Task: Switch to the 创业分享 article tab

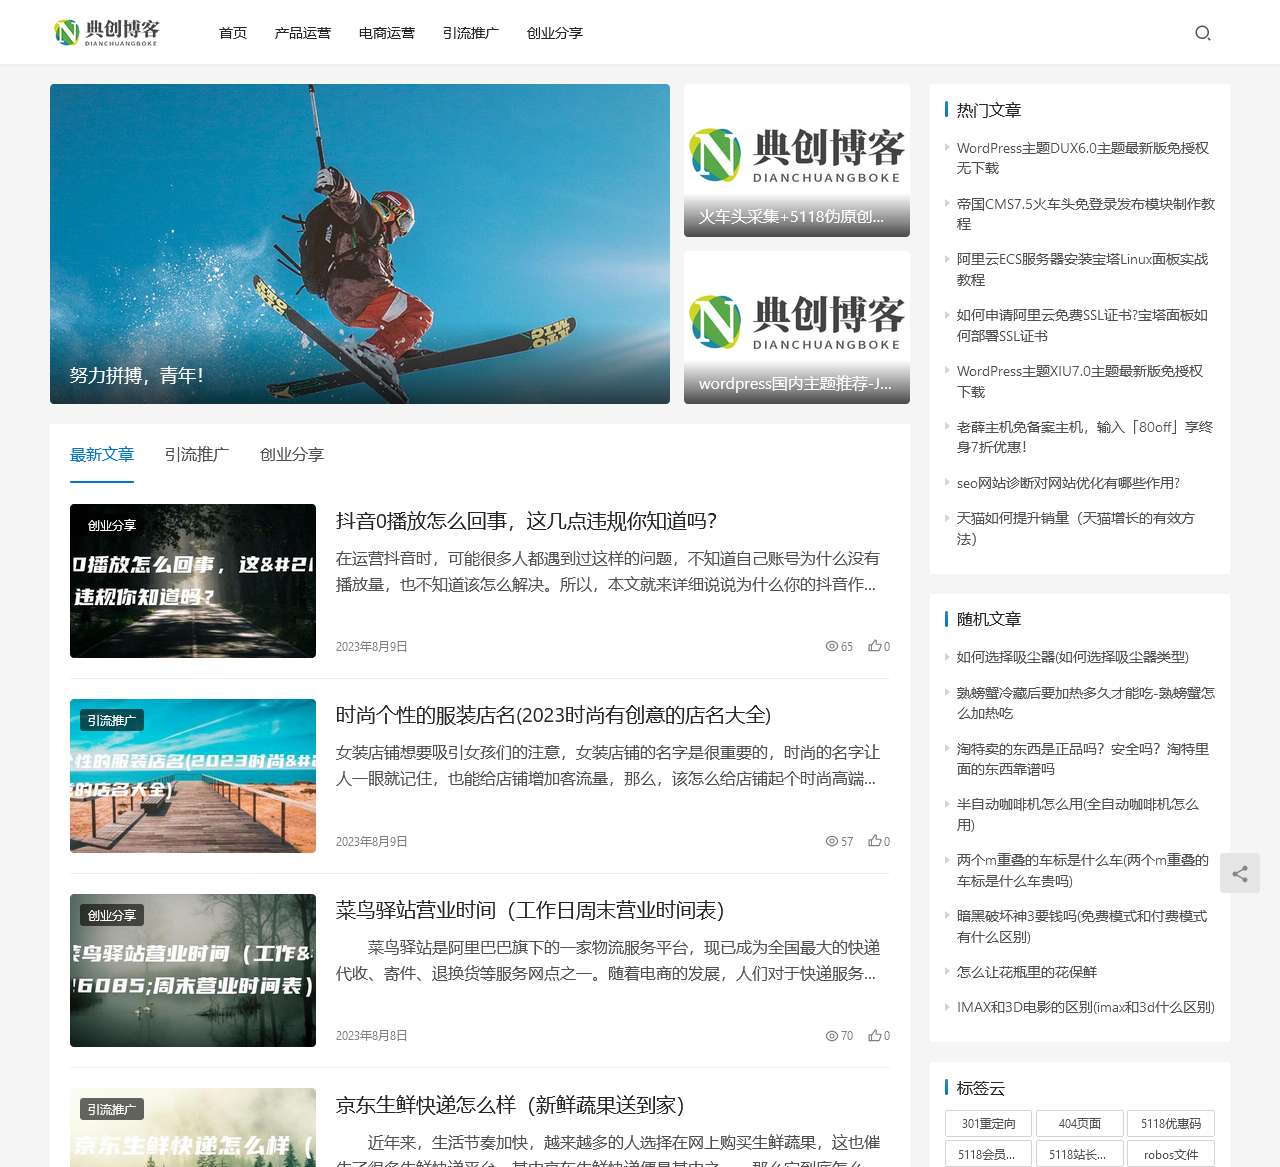Action: click(x=292, y=454)
